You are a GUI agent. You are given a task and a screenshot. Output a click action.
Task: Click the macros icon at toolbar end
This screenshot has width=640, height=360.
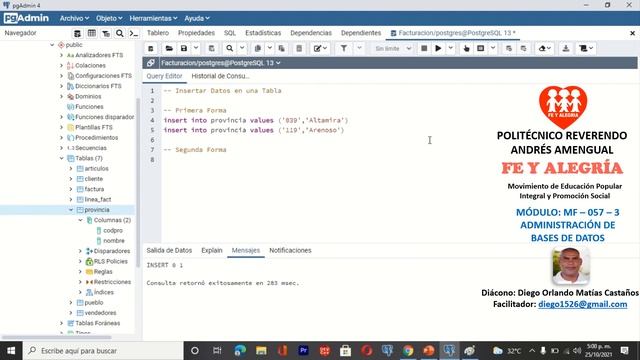coord(584,49)
